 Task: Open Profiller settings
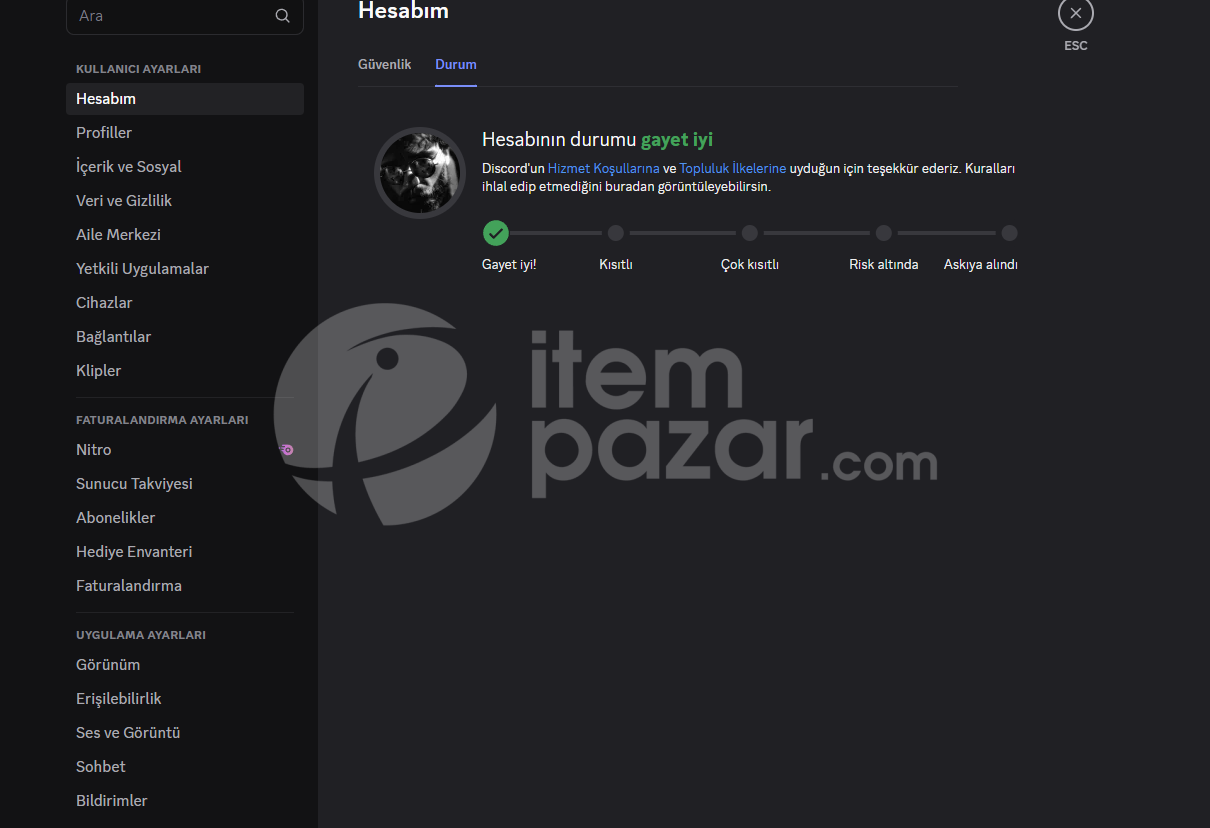[x=185, y=133]
